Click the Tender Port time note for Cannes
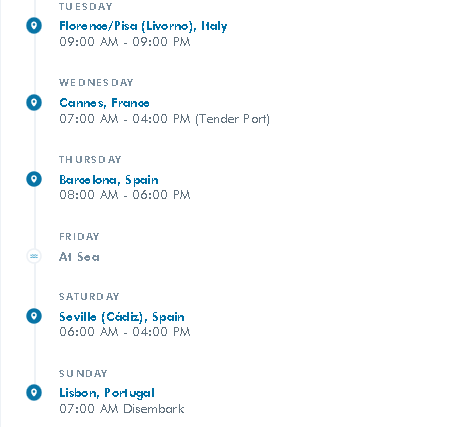The image size is (463, 427). tap(232, 119)
